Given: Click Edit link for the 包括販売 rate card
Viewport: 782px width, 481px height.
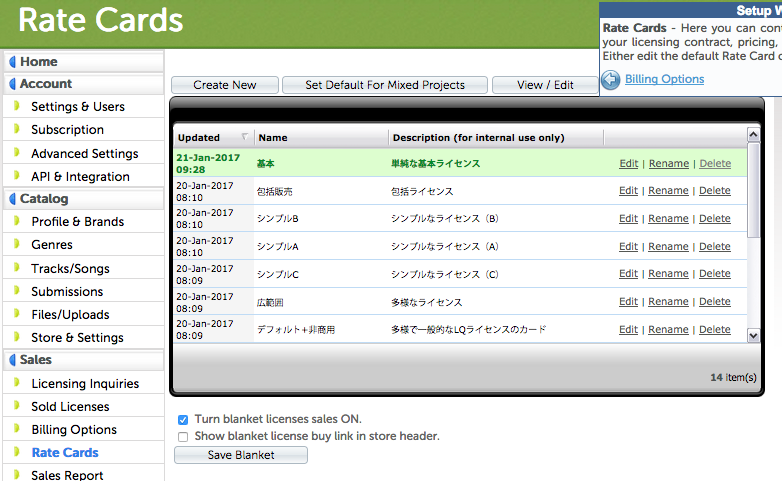Looking at the screenshot, I should point(628,191).
